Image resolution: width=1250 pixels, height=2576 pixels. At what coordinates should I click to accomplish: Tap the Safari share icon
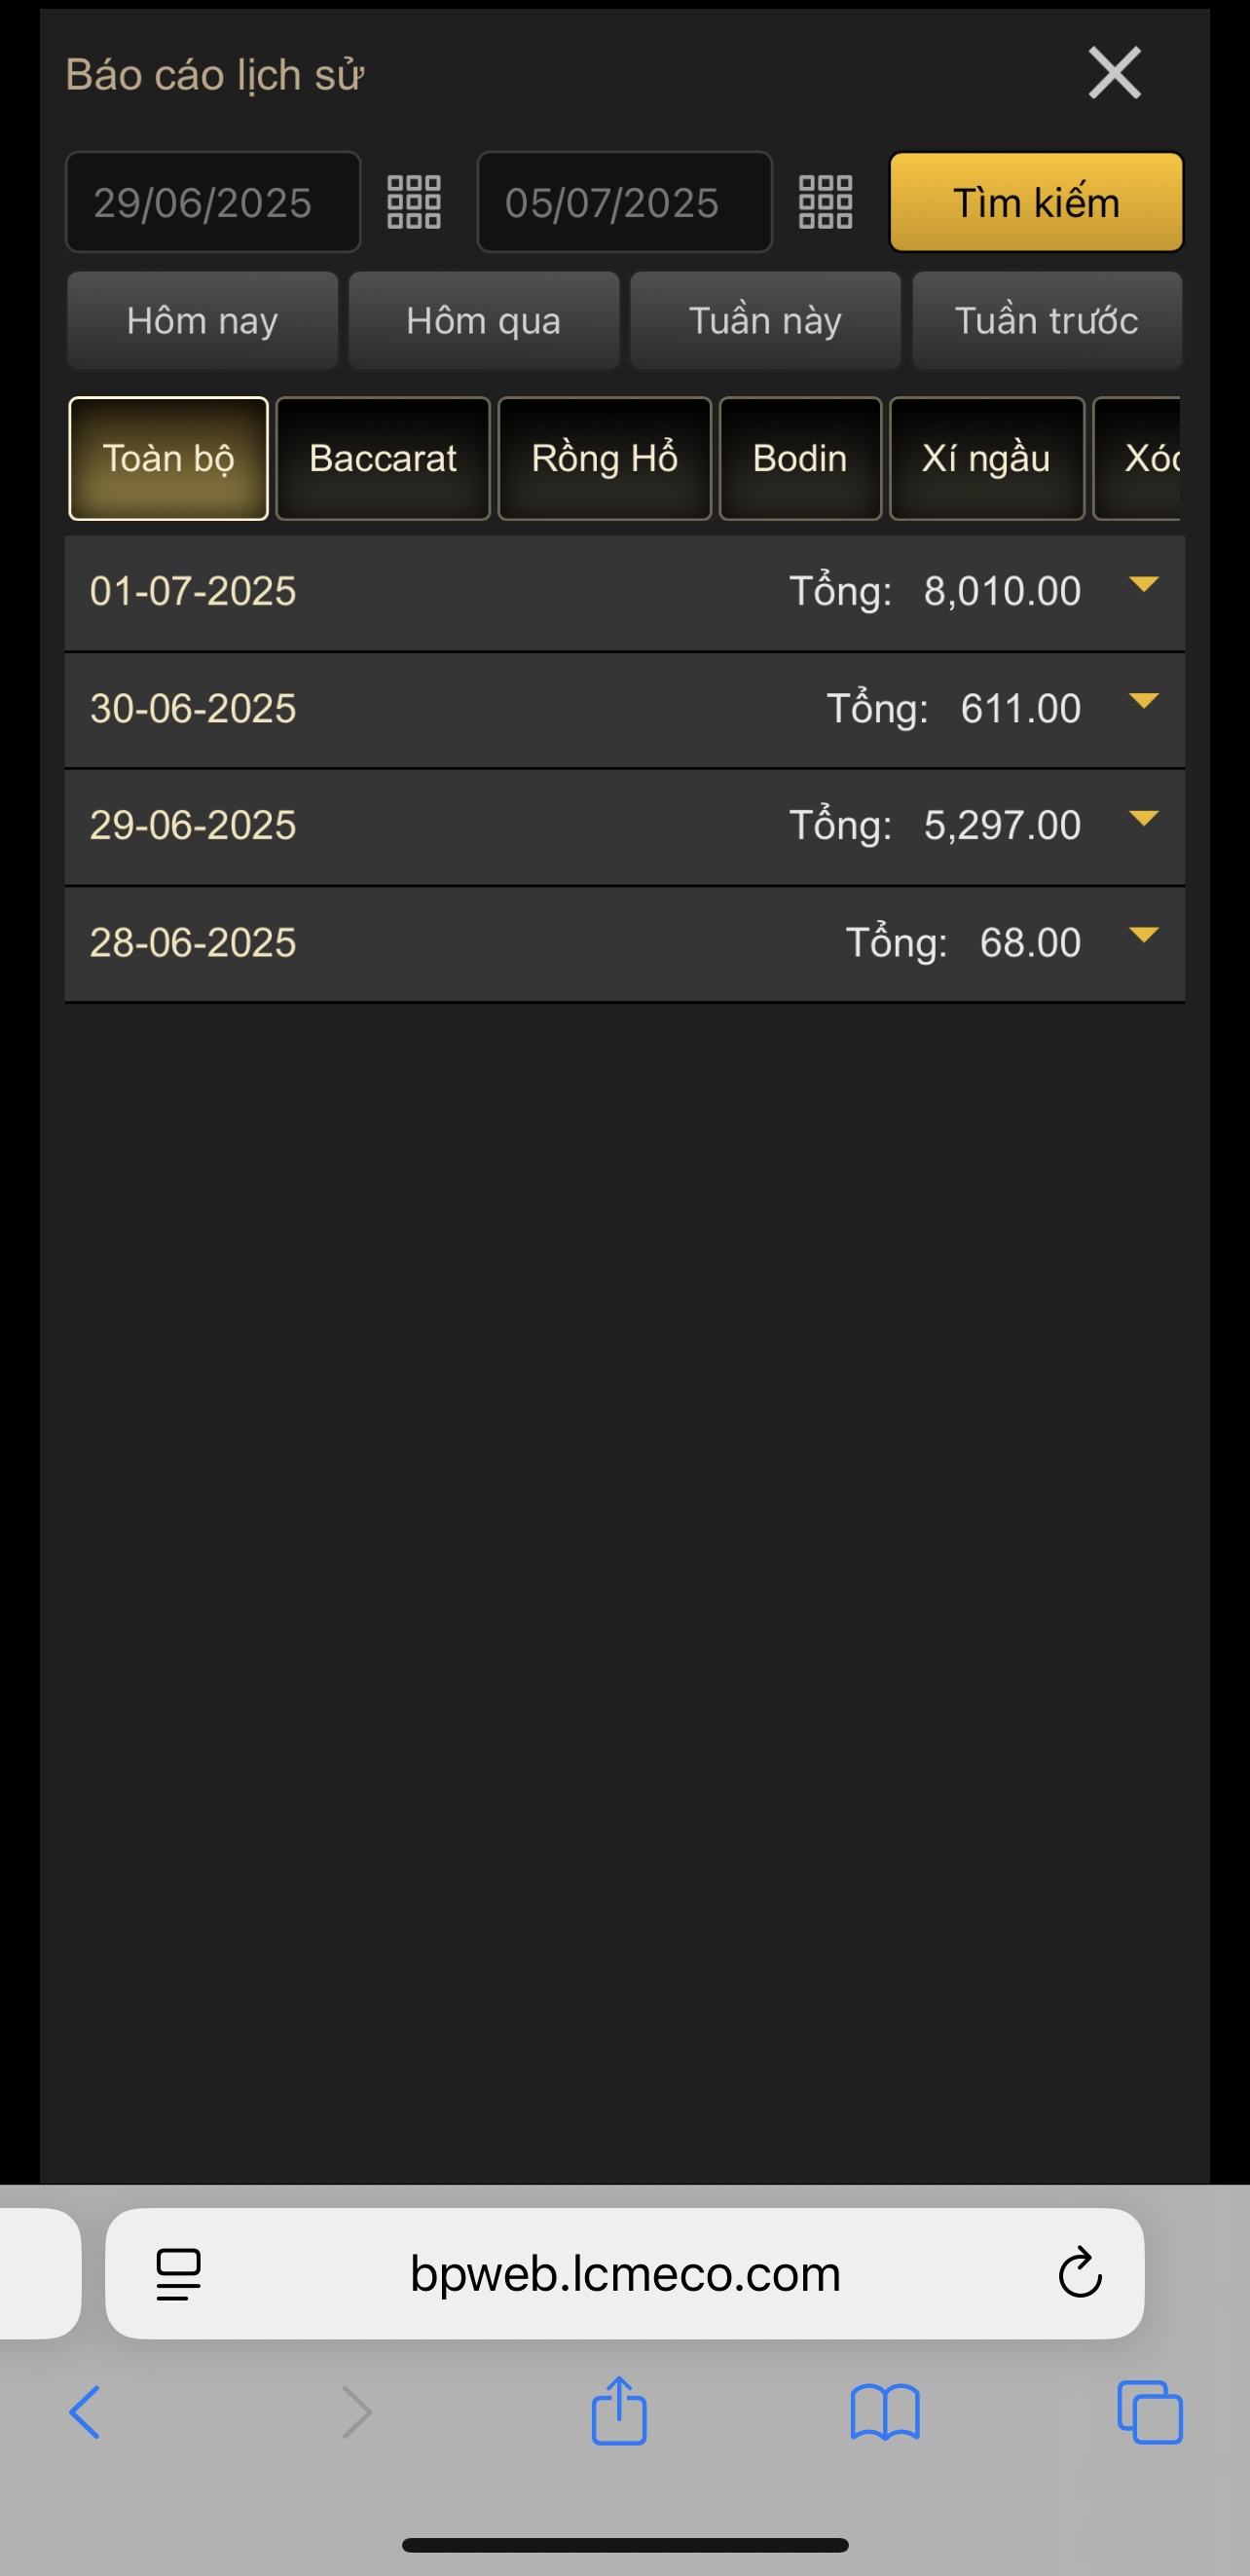click(619, 2412)
